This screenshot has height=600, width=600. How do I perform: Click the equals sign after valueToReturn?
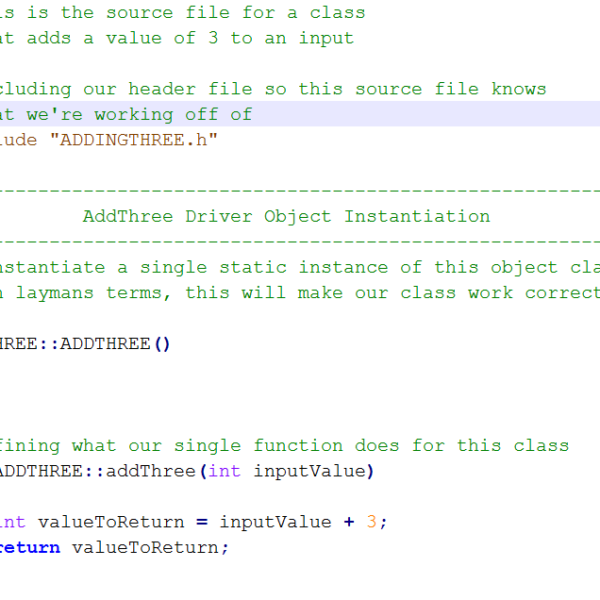click(x=201, y=522)
